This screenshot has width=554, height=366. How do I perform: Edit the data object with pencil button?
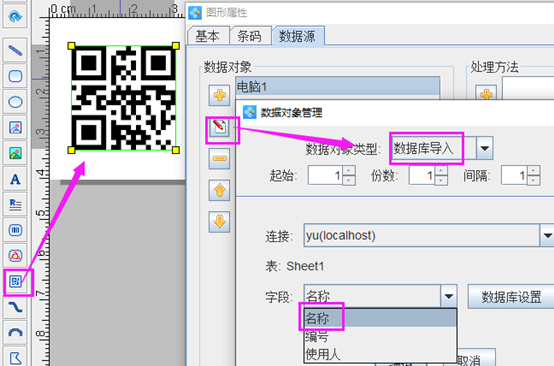(x=219, y=127)
